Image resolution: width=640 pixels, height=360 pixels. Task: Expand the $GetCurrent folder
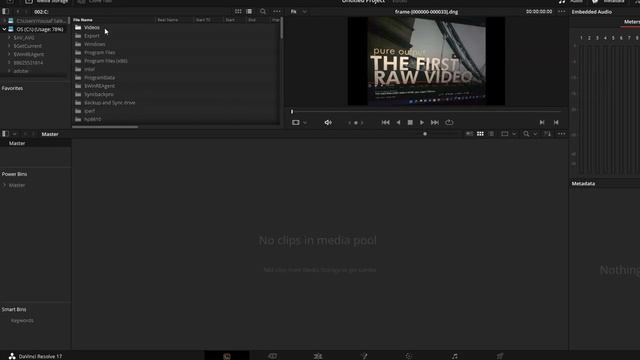[9, 46]
